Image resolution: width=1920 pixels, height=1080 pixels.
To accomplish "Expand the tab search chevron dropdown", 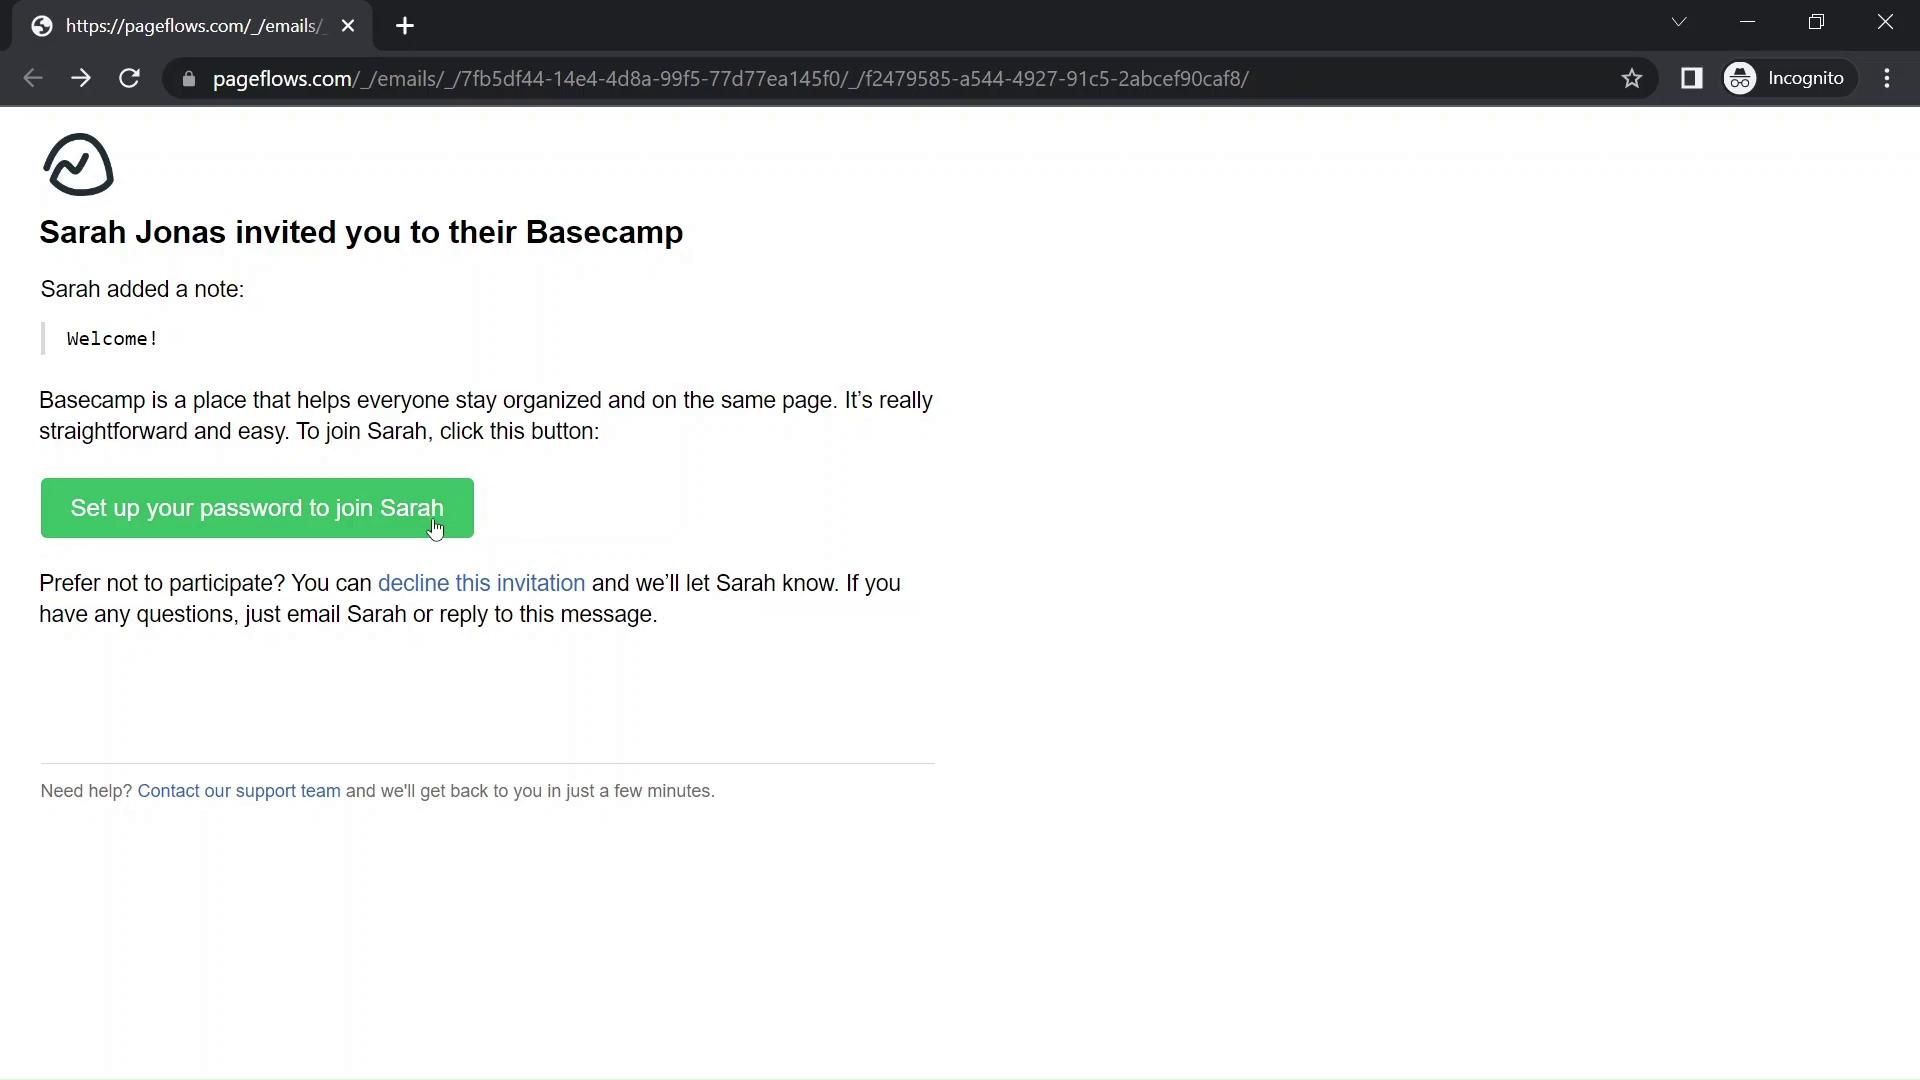I will click(1678, 22).
